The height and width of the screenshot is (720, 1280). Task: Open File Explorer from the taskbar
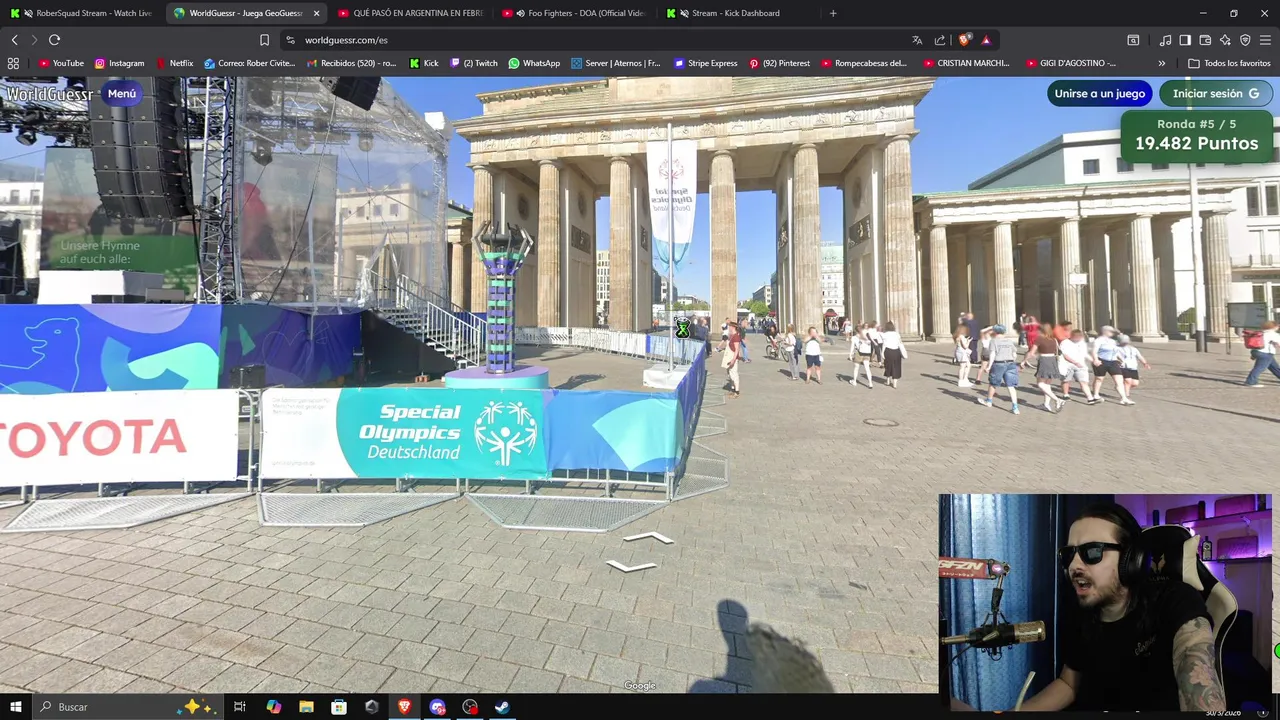pyautogui.click(x=306, y=707)
